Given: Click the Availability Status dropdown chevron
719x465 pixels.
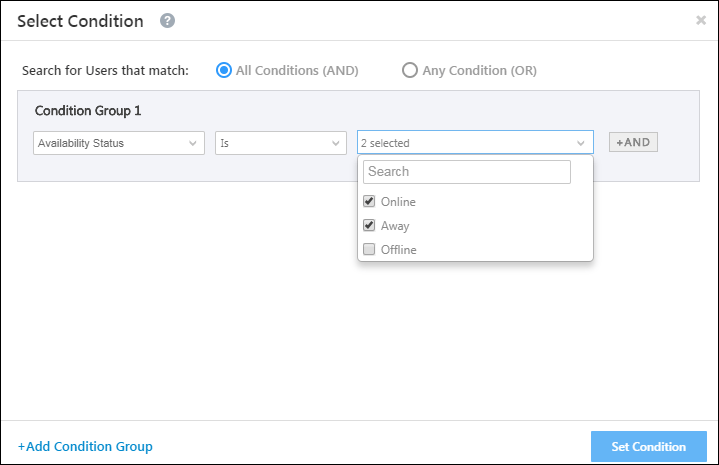Looking at the screenshot, I should 193,143.
